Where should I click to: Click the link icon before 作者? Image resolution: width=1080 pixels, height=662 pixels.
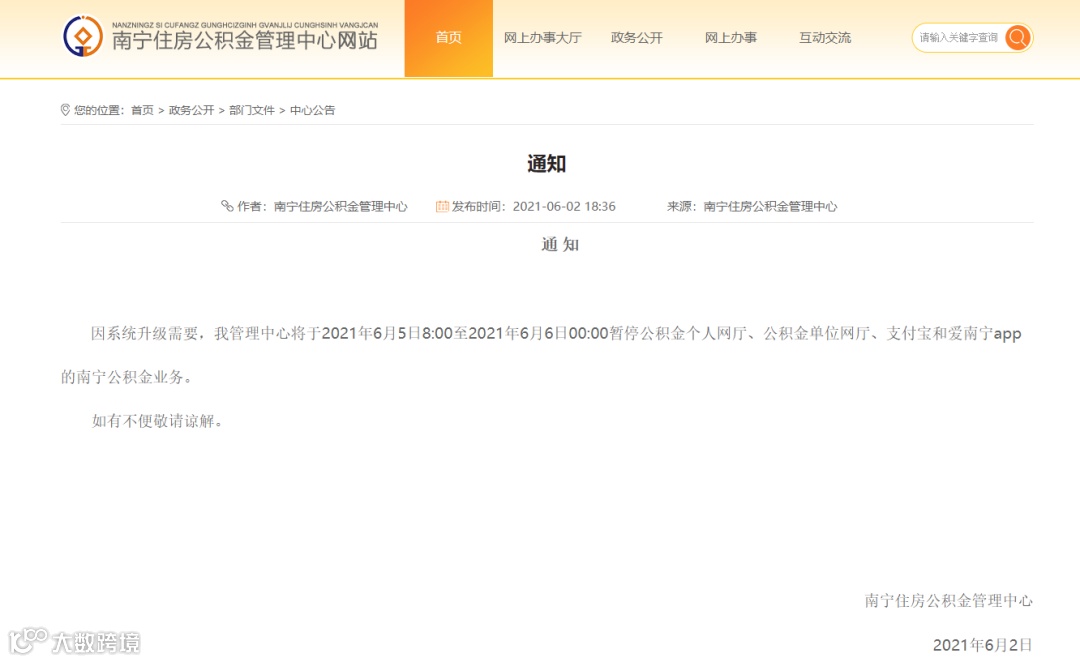227,206
